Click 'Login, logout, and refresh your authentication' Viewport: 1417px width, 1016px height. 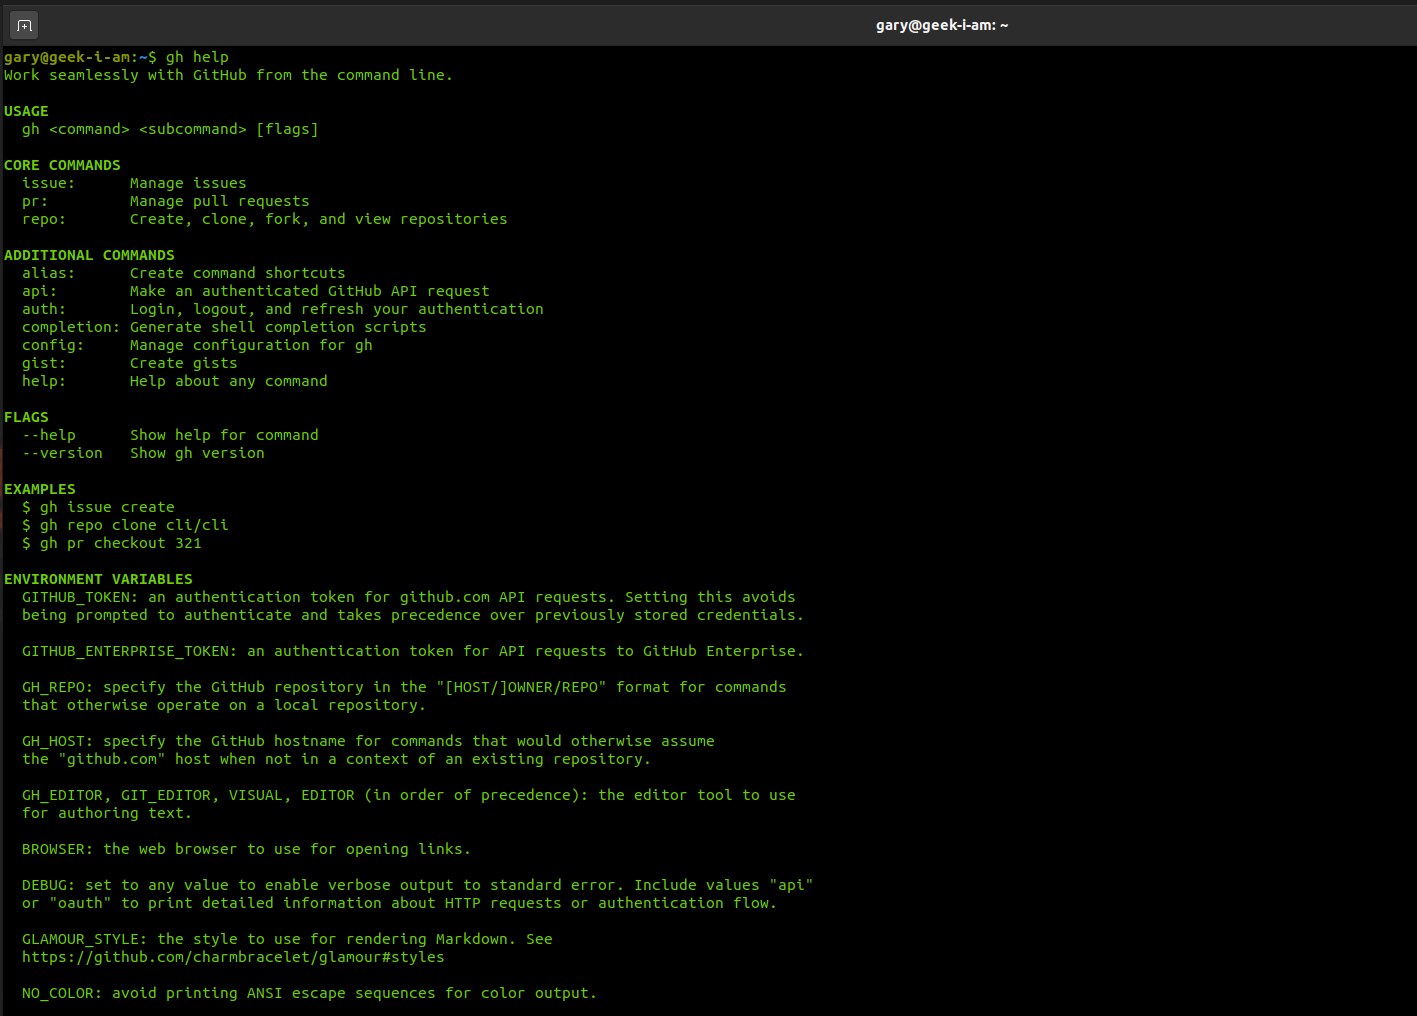pos(337,309)
